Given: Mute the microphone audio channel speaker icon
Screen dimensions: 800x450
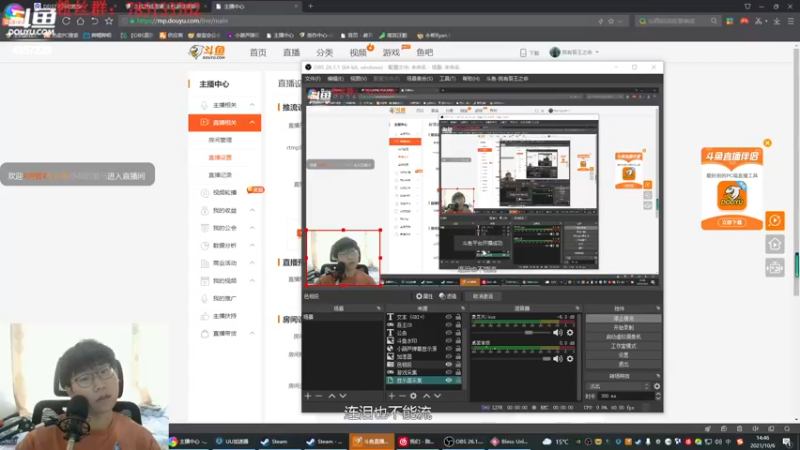Looking at the screenshot, I should pos(558,333).
